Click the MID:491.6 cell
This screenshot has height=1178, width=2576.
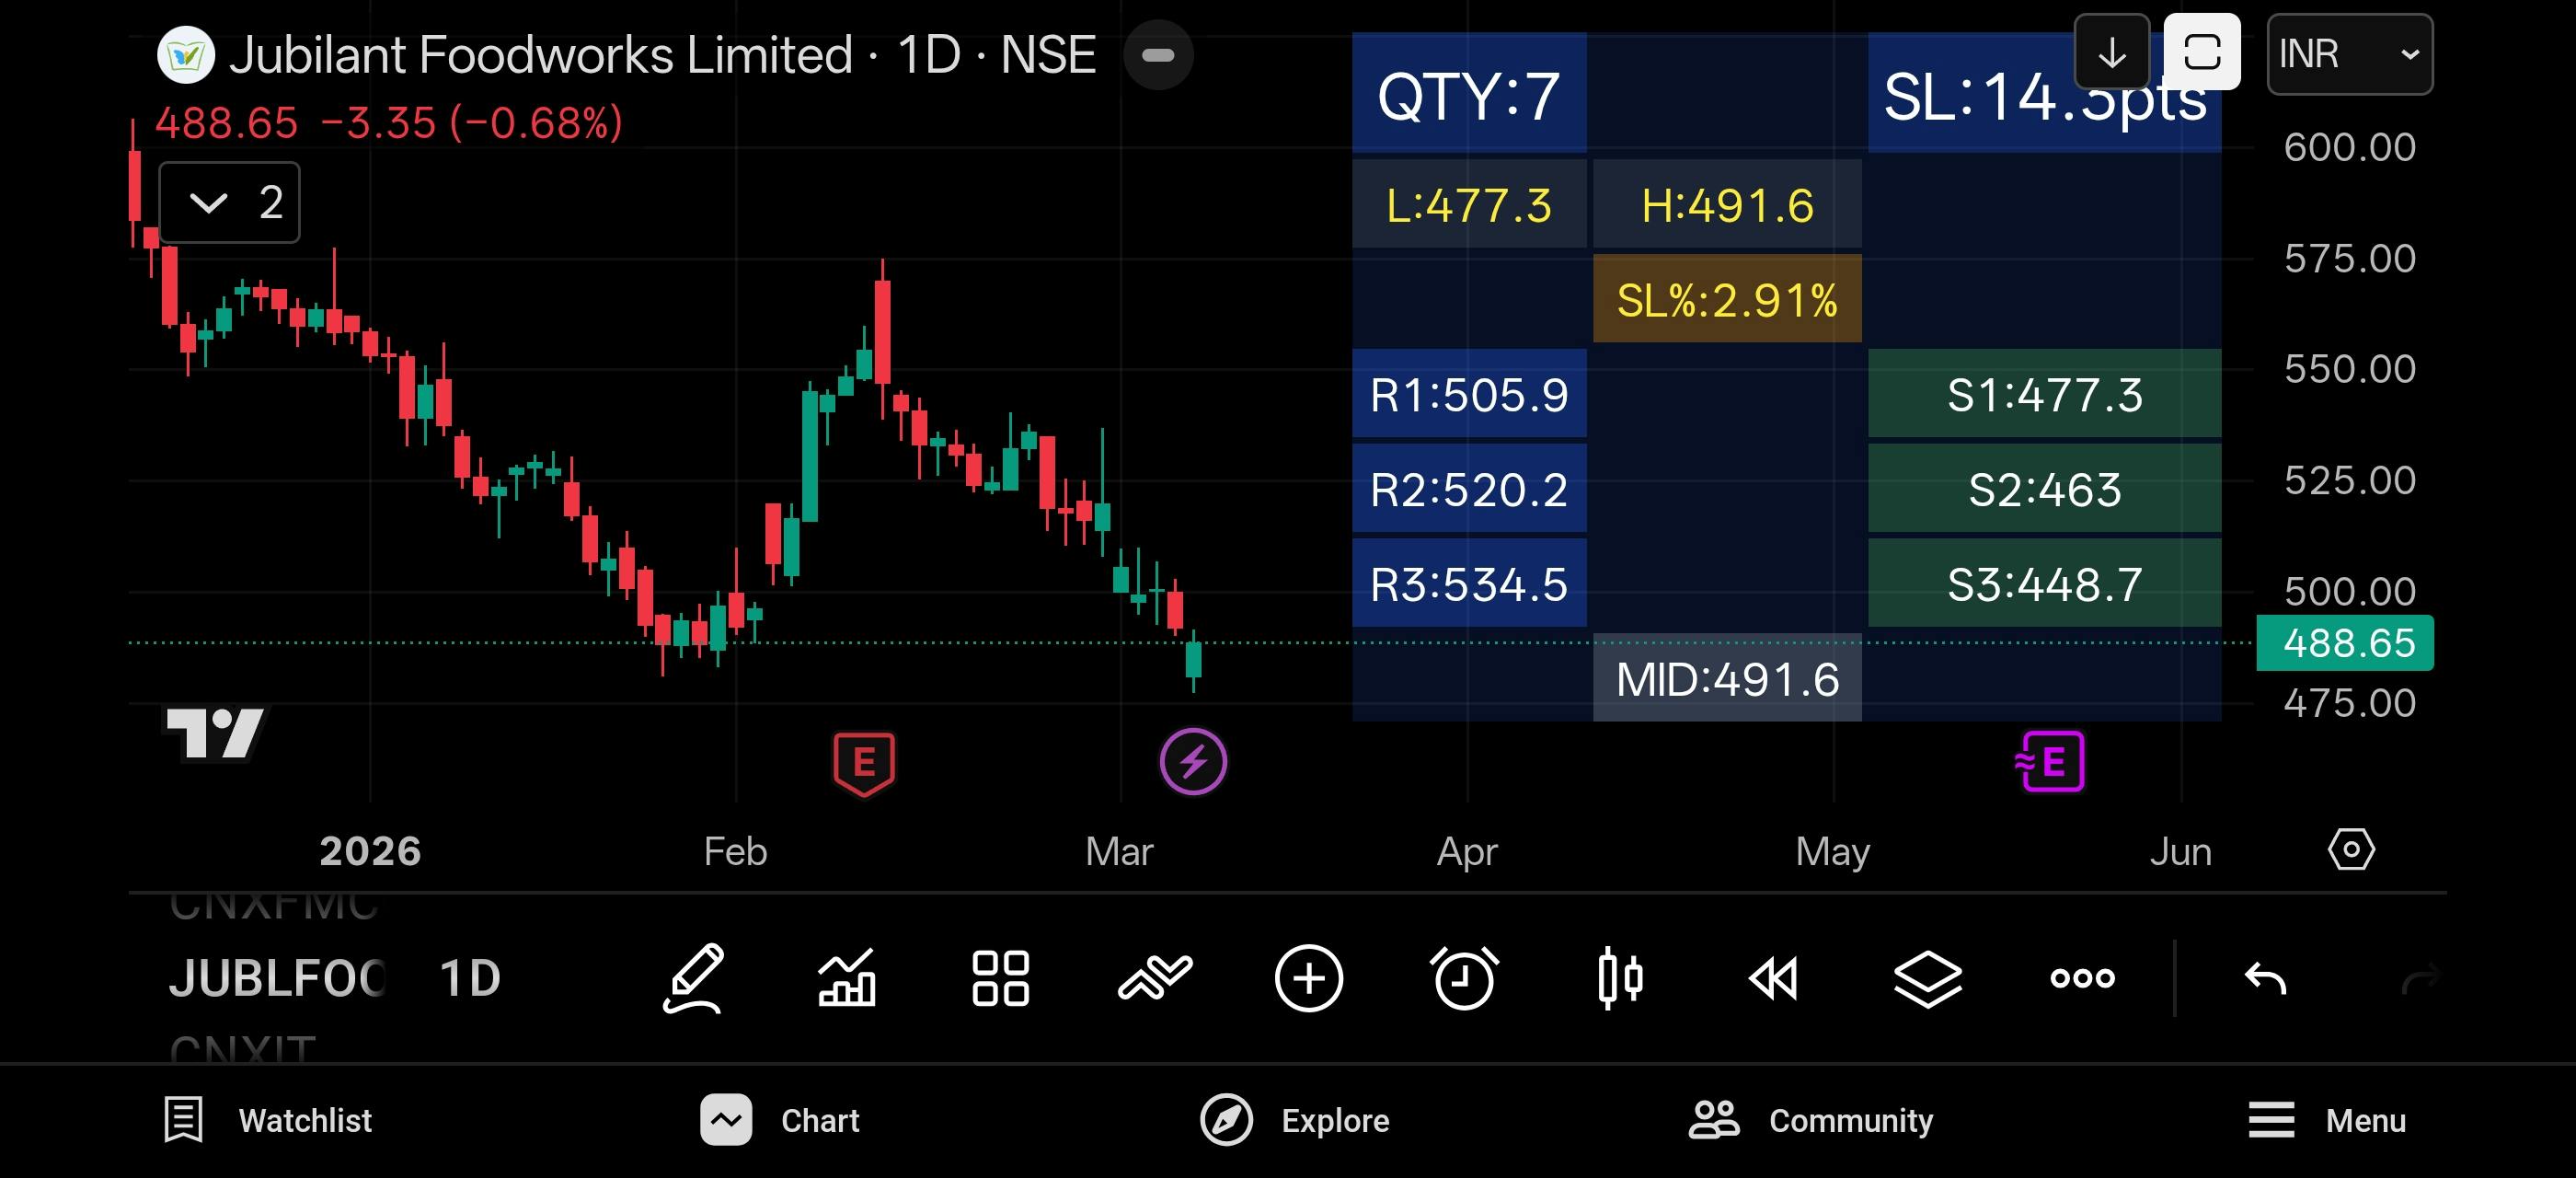(1727, 678)
